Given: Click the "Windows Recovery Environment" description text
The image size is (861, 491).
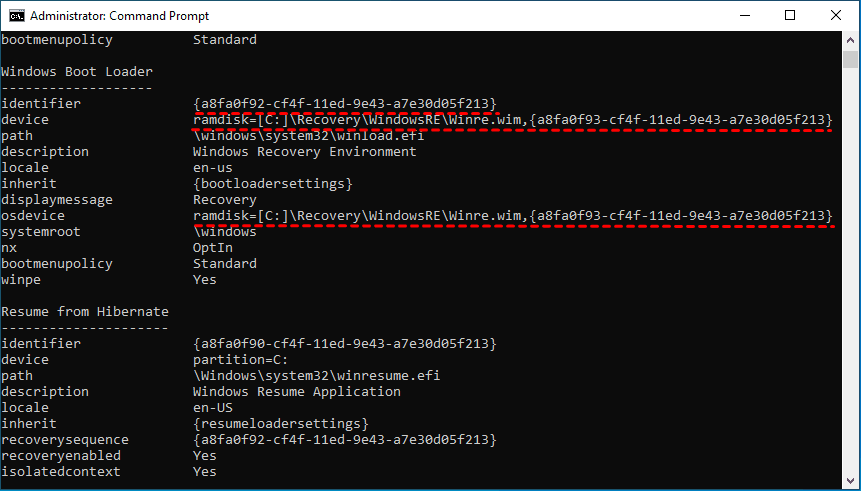Looking at the screenshot, I should tap(304, 152).
